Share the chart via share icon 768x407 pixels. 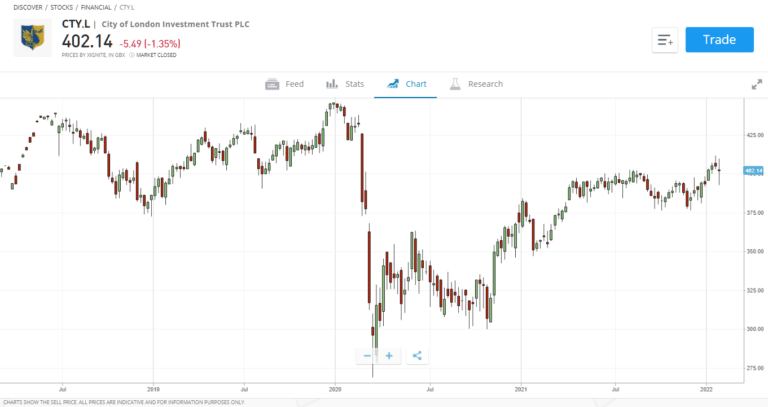click(417, 355)
